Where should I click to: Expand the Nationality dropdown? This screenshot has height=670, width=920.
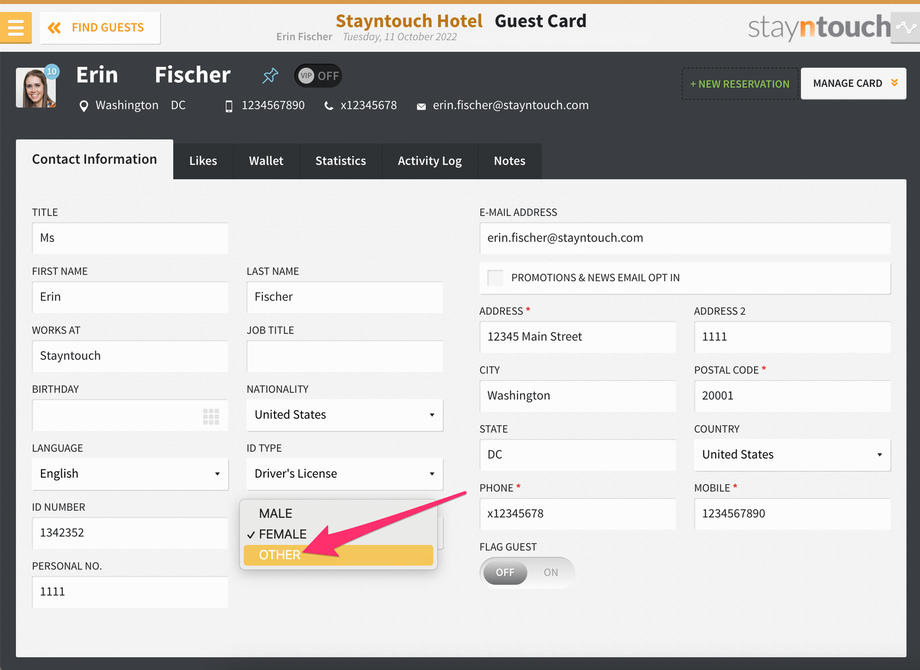344,415
